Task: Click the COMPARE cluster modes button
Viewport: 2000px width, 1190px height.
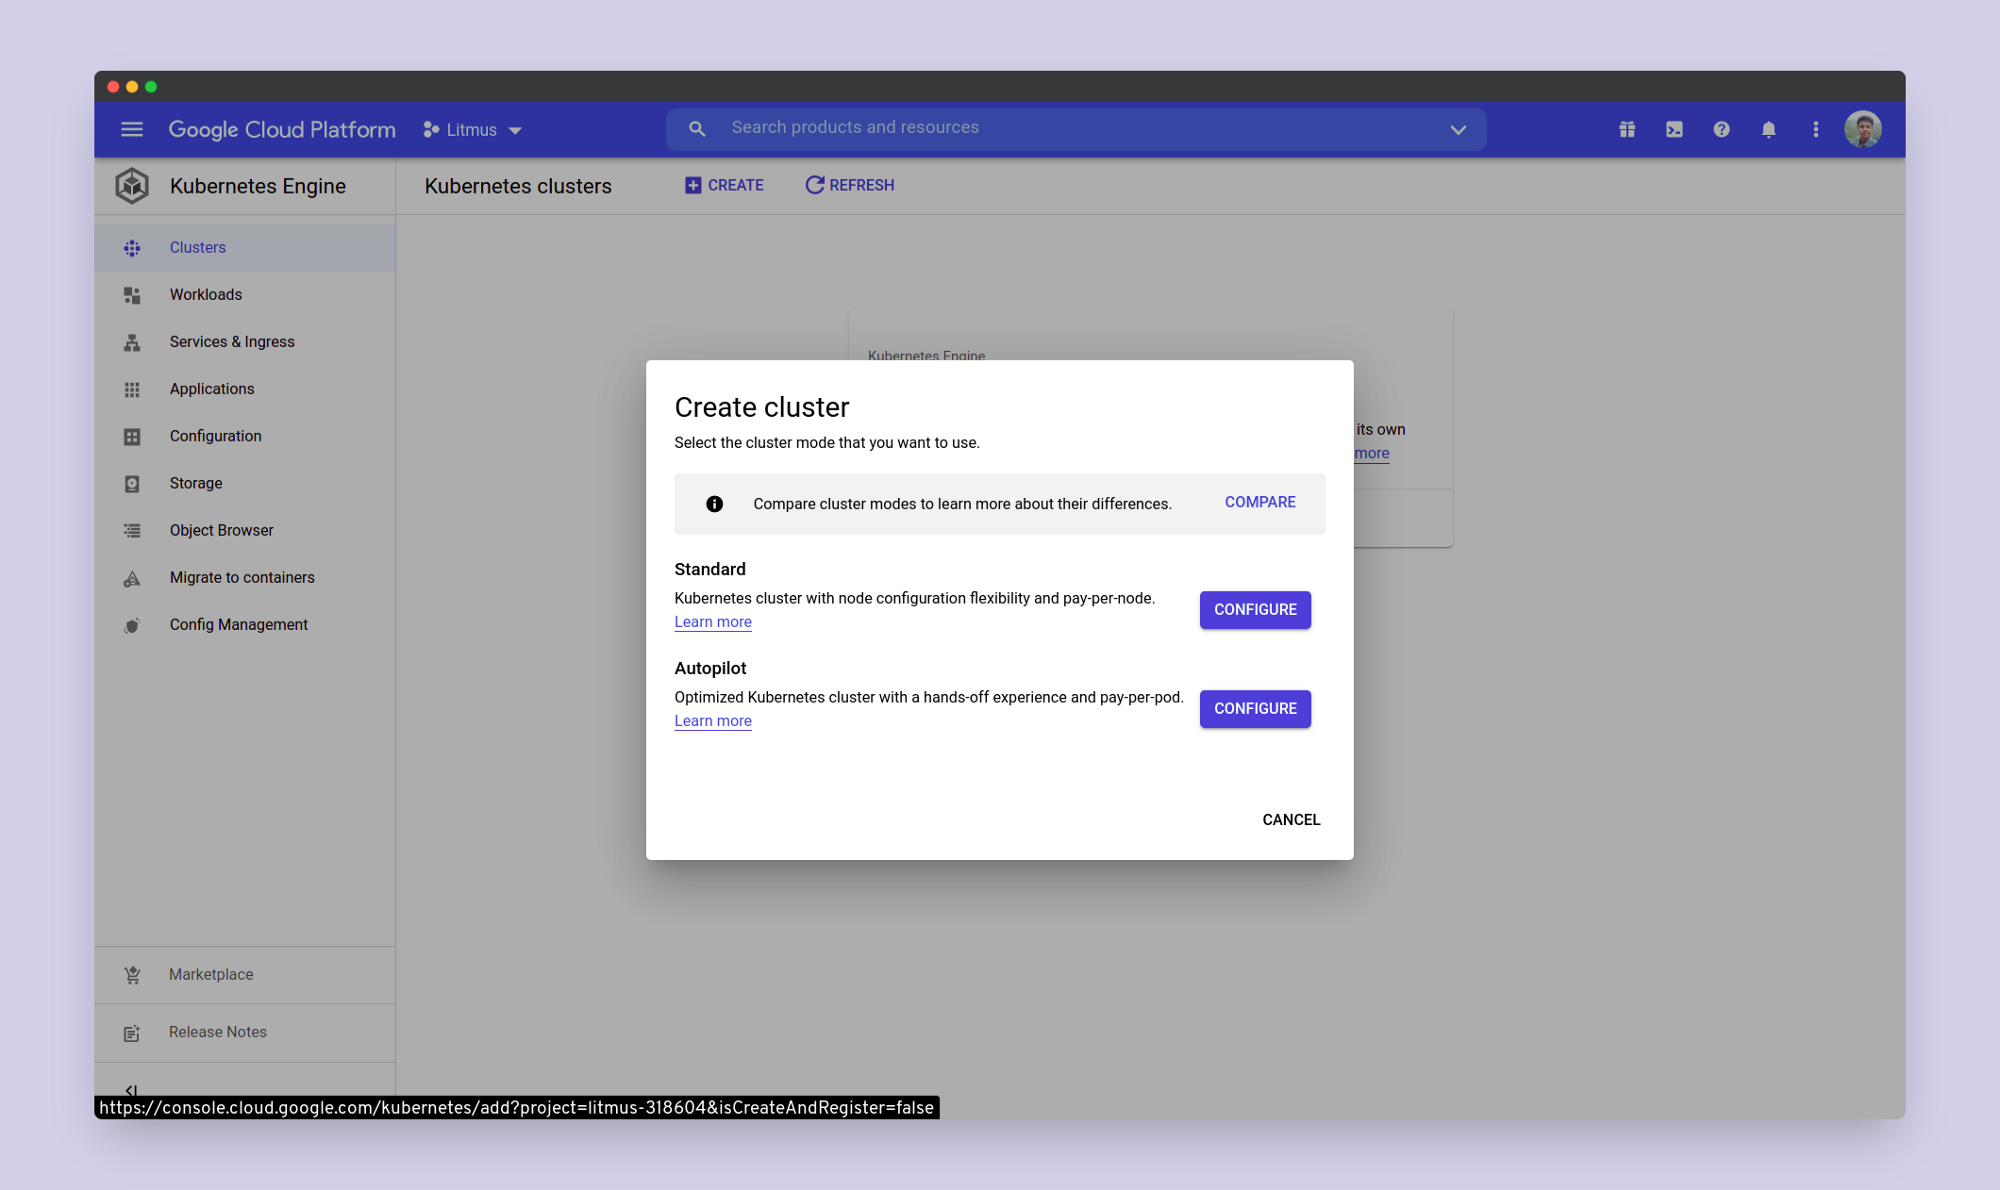Action: 1260,502
